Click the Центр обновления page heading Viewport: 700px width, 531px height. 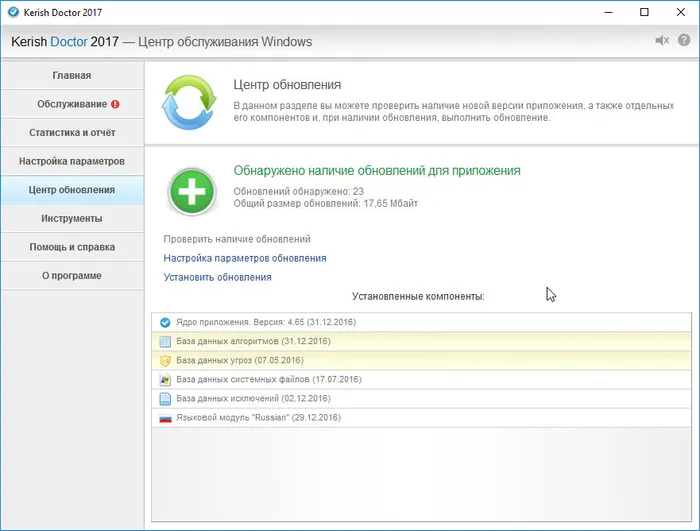point(287,85)
